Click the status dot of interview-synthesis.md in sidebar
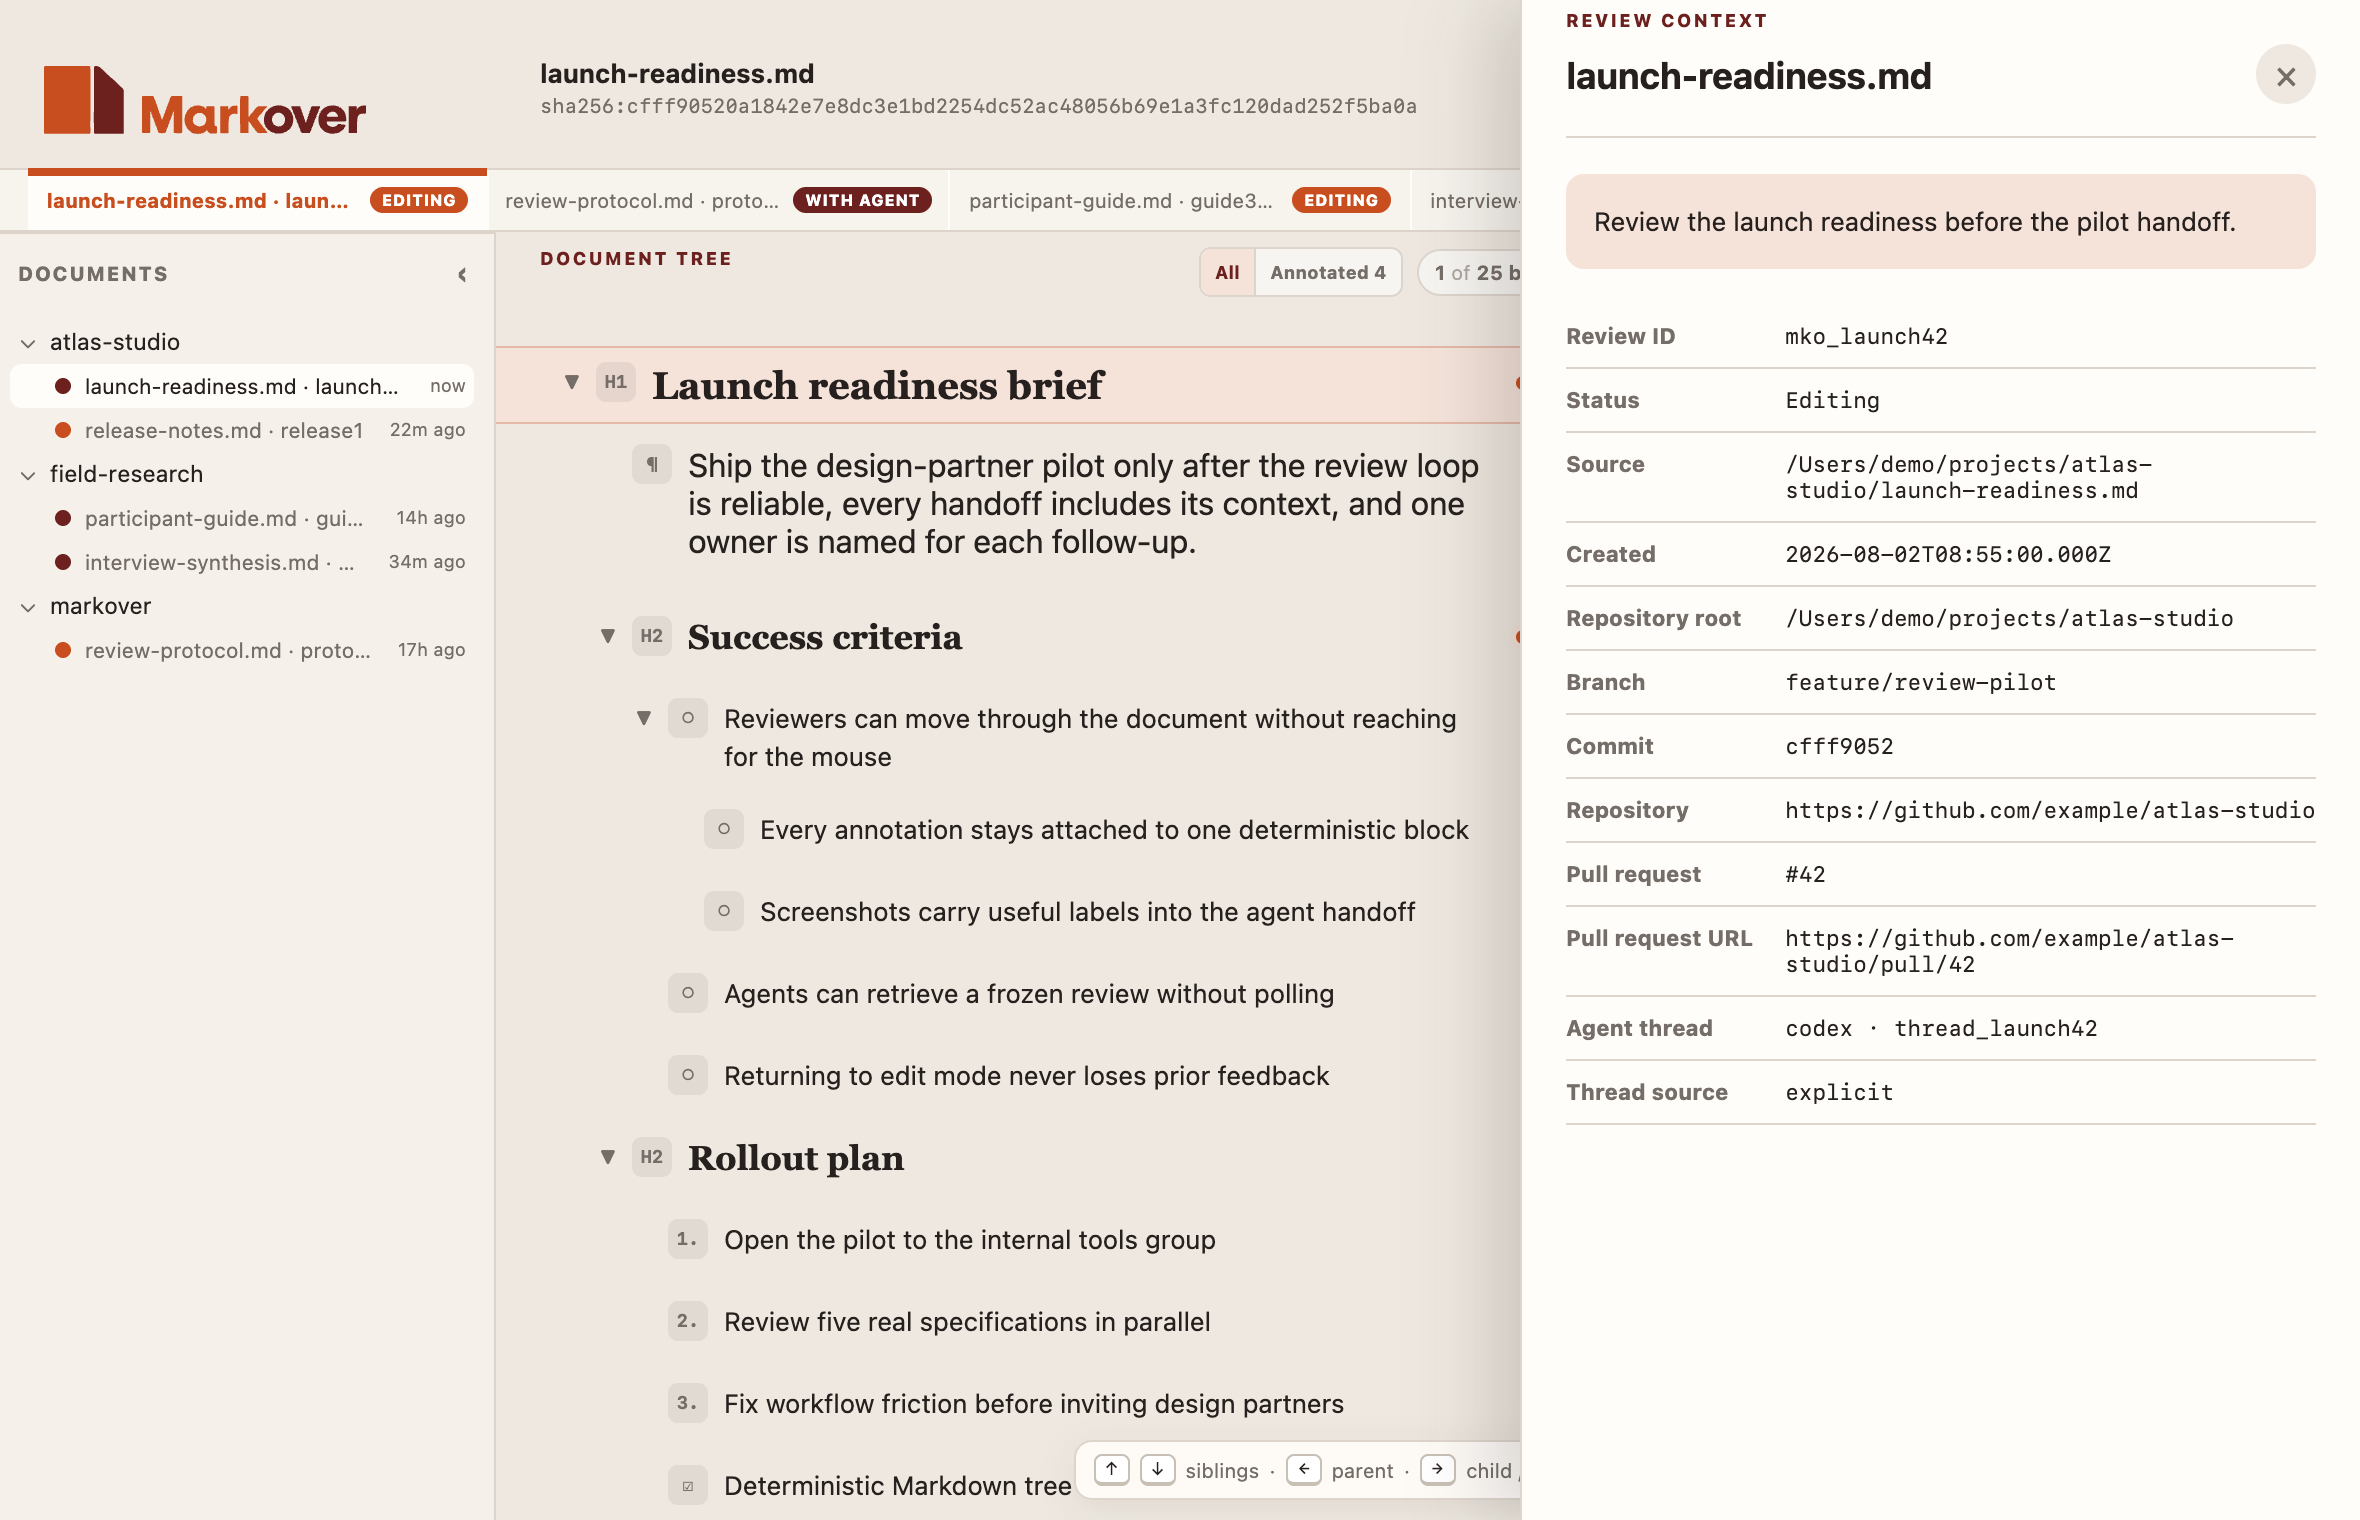The image size is (2360, 1520). click(63, 562)
